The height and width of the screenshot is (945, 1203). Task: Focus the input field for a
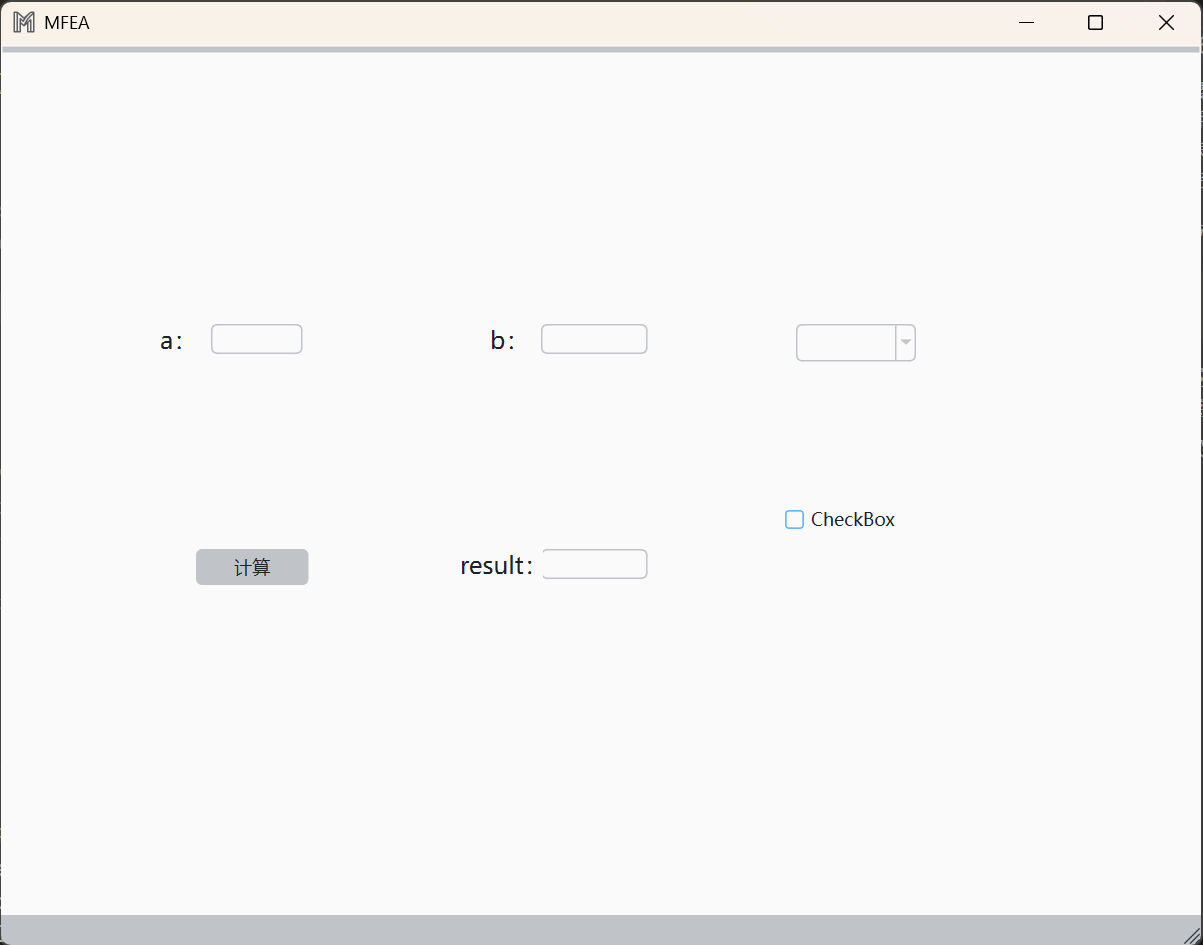[256, 339]
